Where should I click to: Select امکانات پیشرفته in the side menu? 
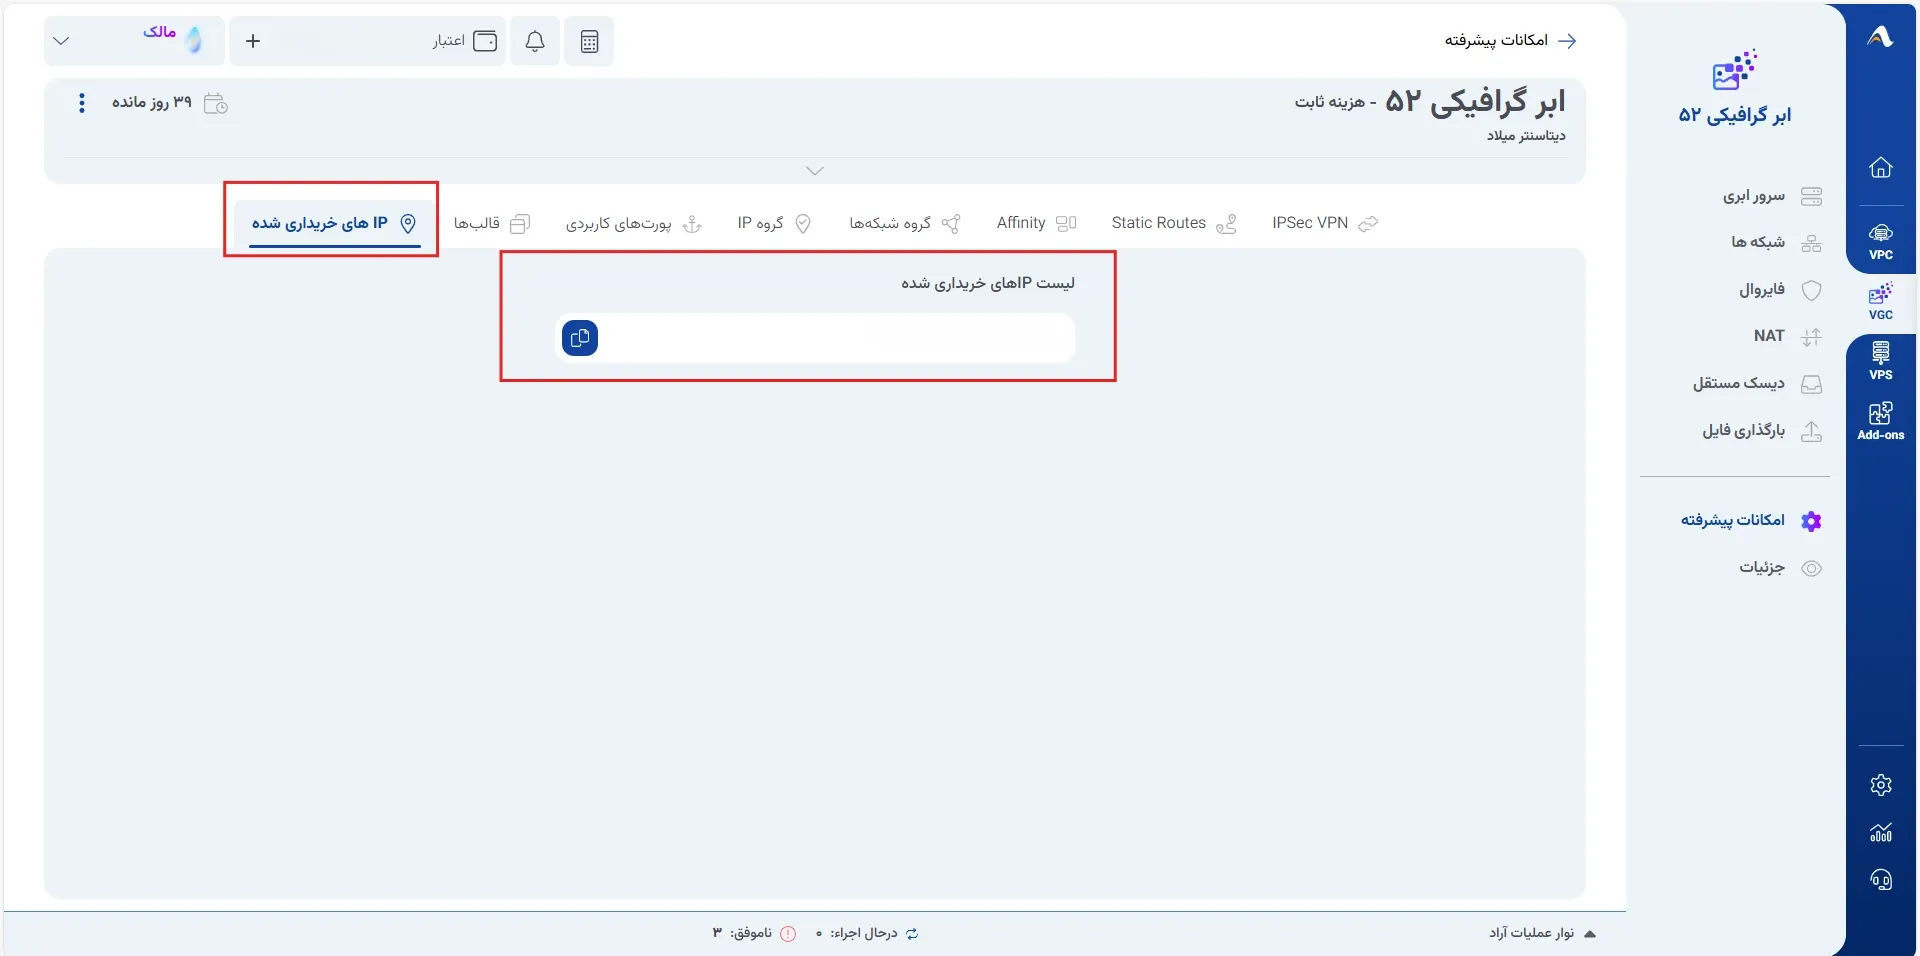coord(1751,520)
